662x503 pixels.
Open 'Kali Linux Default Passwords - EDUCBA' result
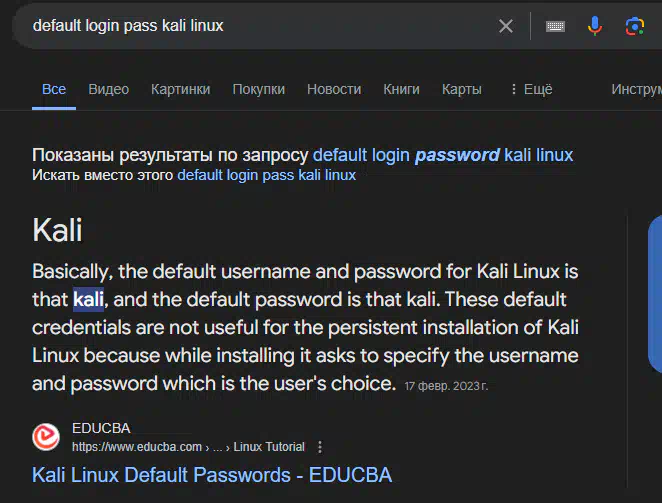click(x=212, y=475)
